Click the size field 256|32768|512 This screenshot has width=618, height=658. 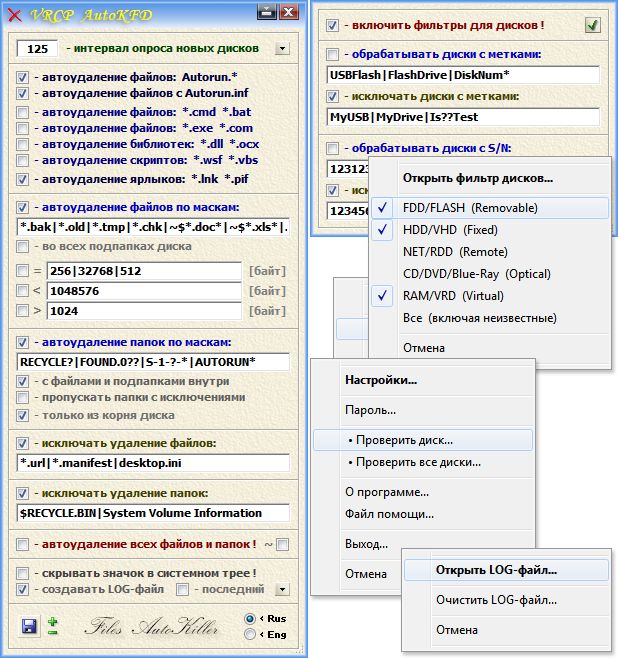tap(144, 271)
